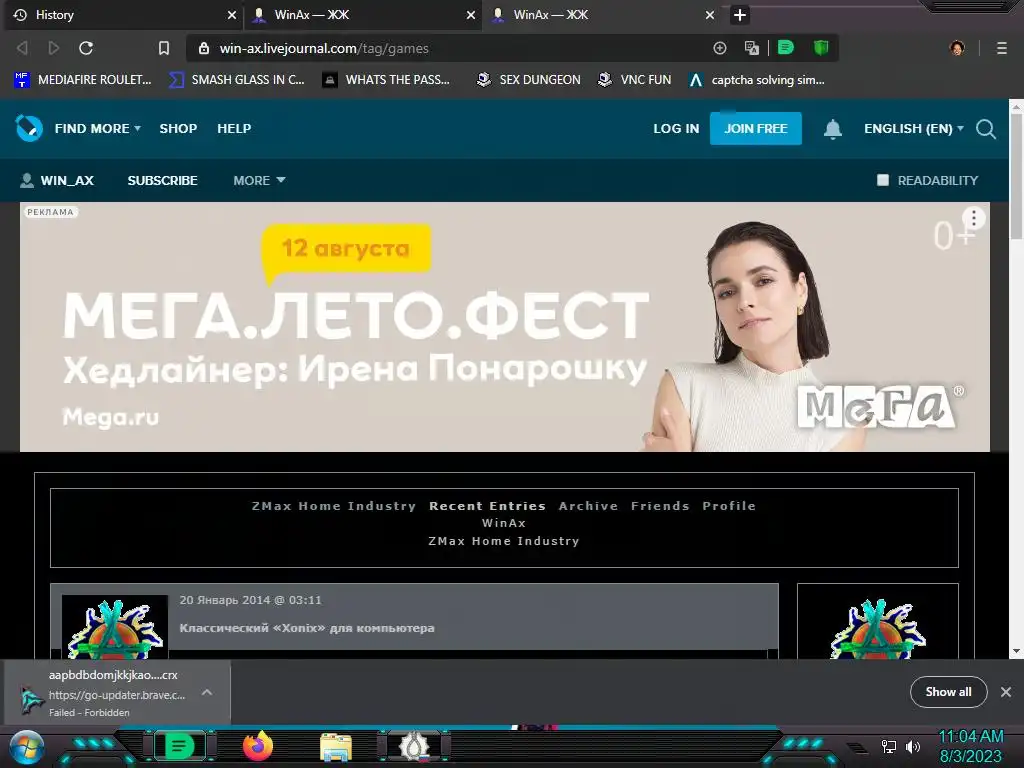The width and height of the screenshot is (1024, 768).
Task: Open Recent Entries in journal nav
Action: tap(487, 506)
